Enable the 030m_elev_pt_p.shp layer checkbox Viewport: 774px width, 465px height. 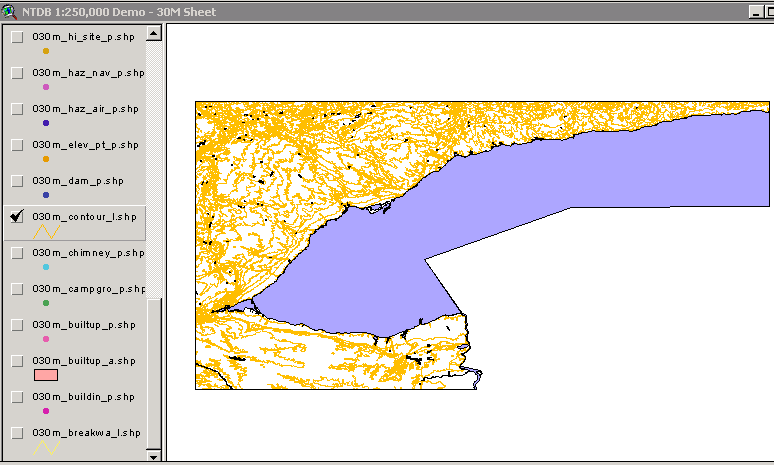pyautogui.click(x=17, y=145)
